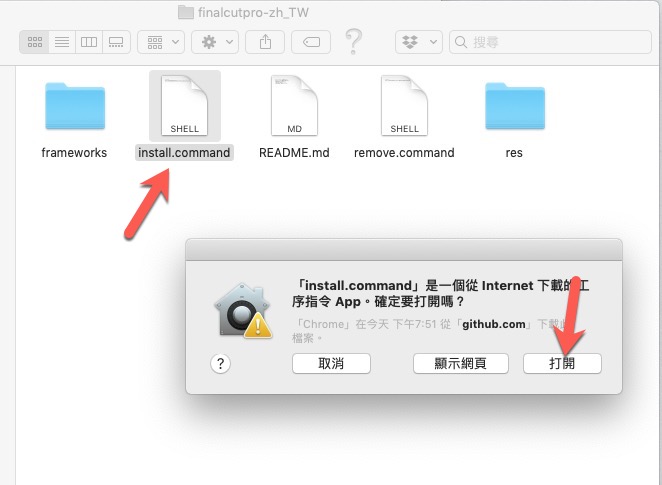662x485 pixels.
Task: Click the install.command file name label
Action: 184,153
